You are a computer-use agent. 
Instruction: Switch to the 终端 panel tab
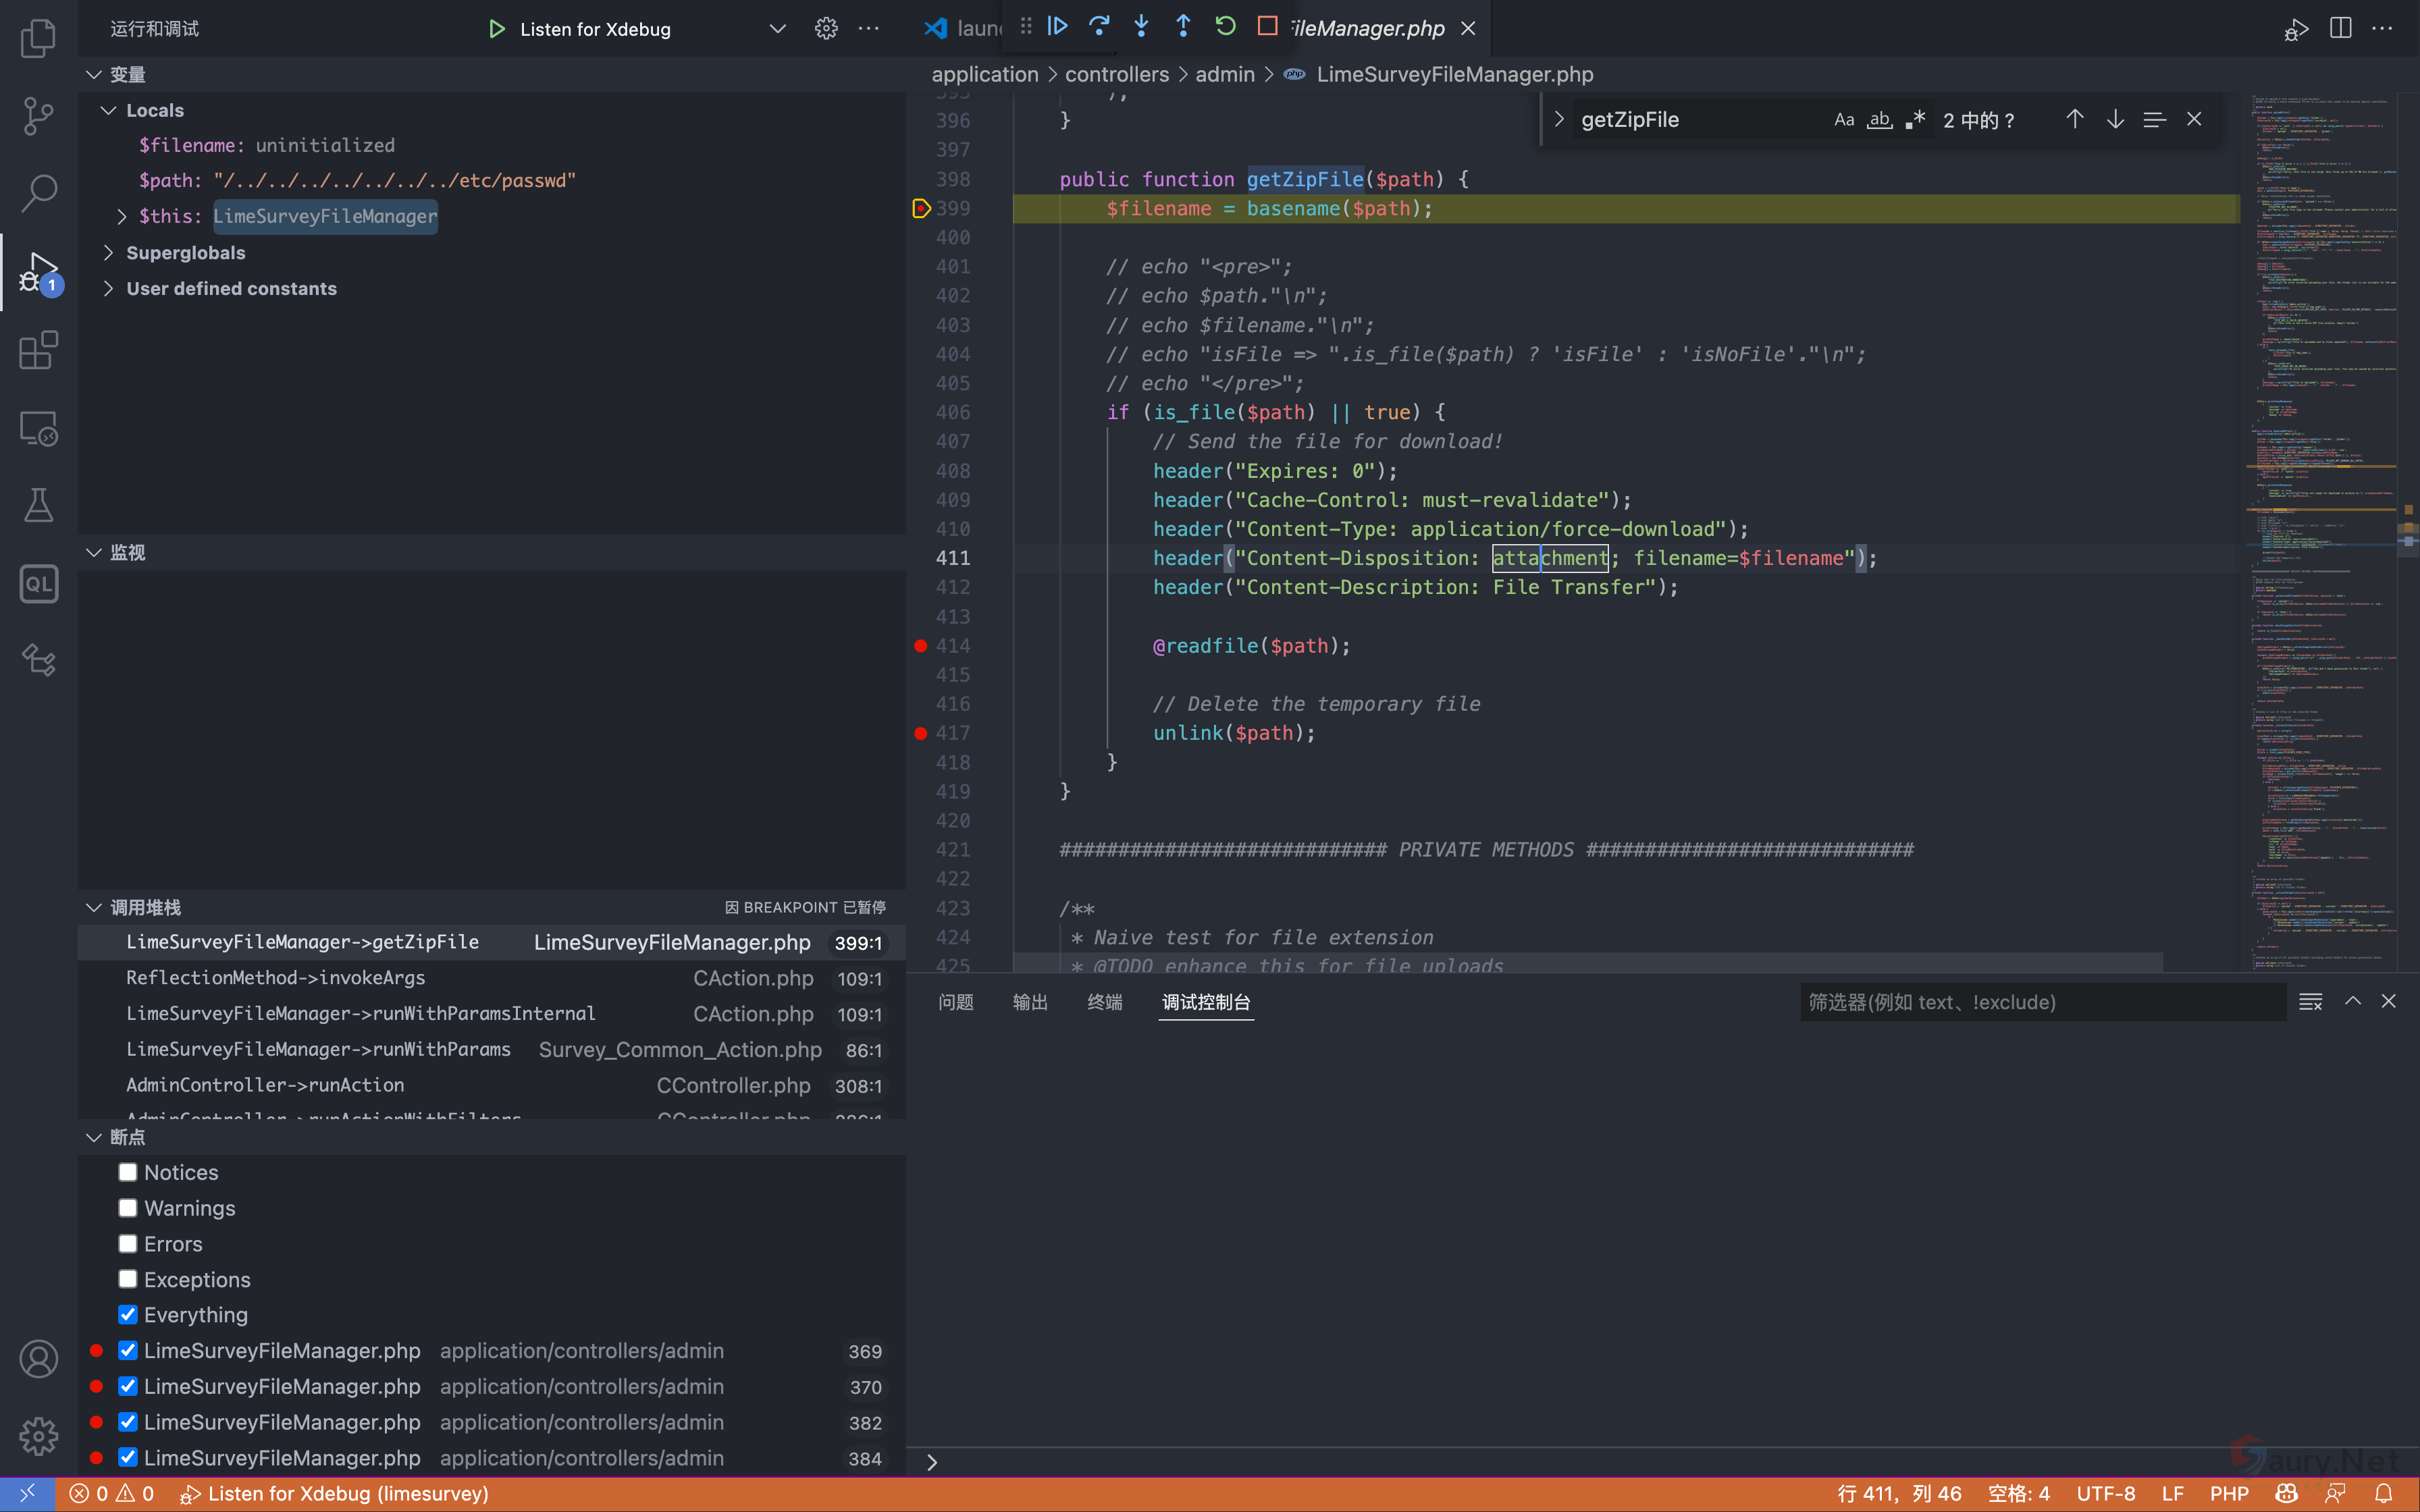1104,1002
